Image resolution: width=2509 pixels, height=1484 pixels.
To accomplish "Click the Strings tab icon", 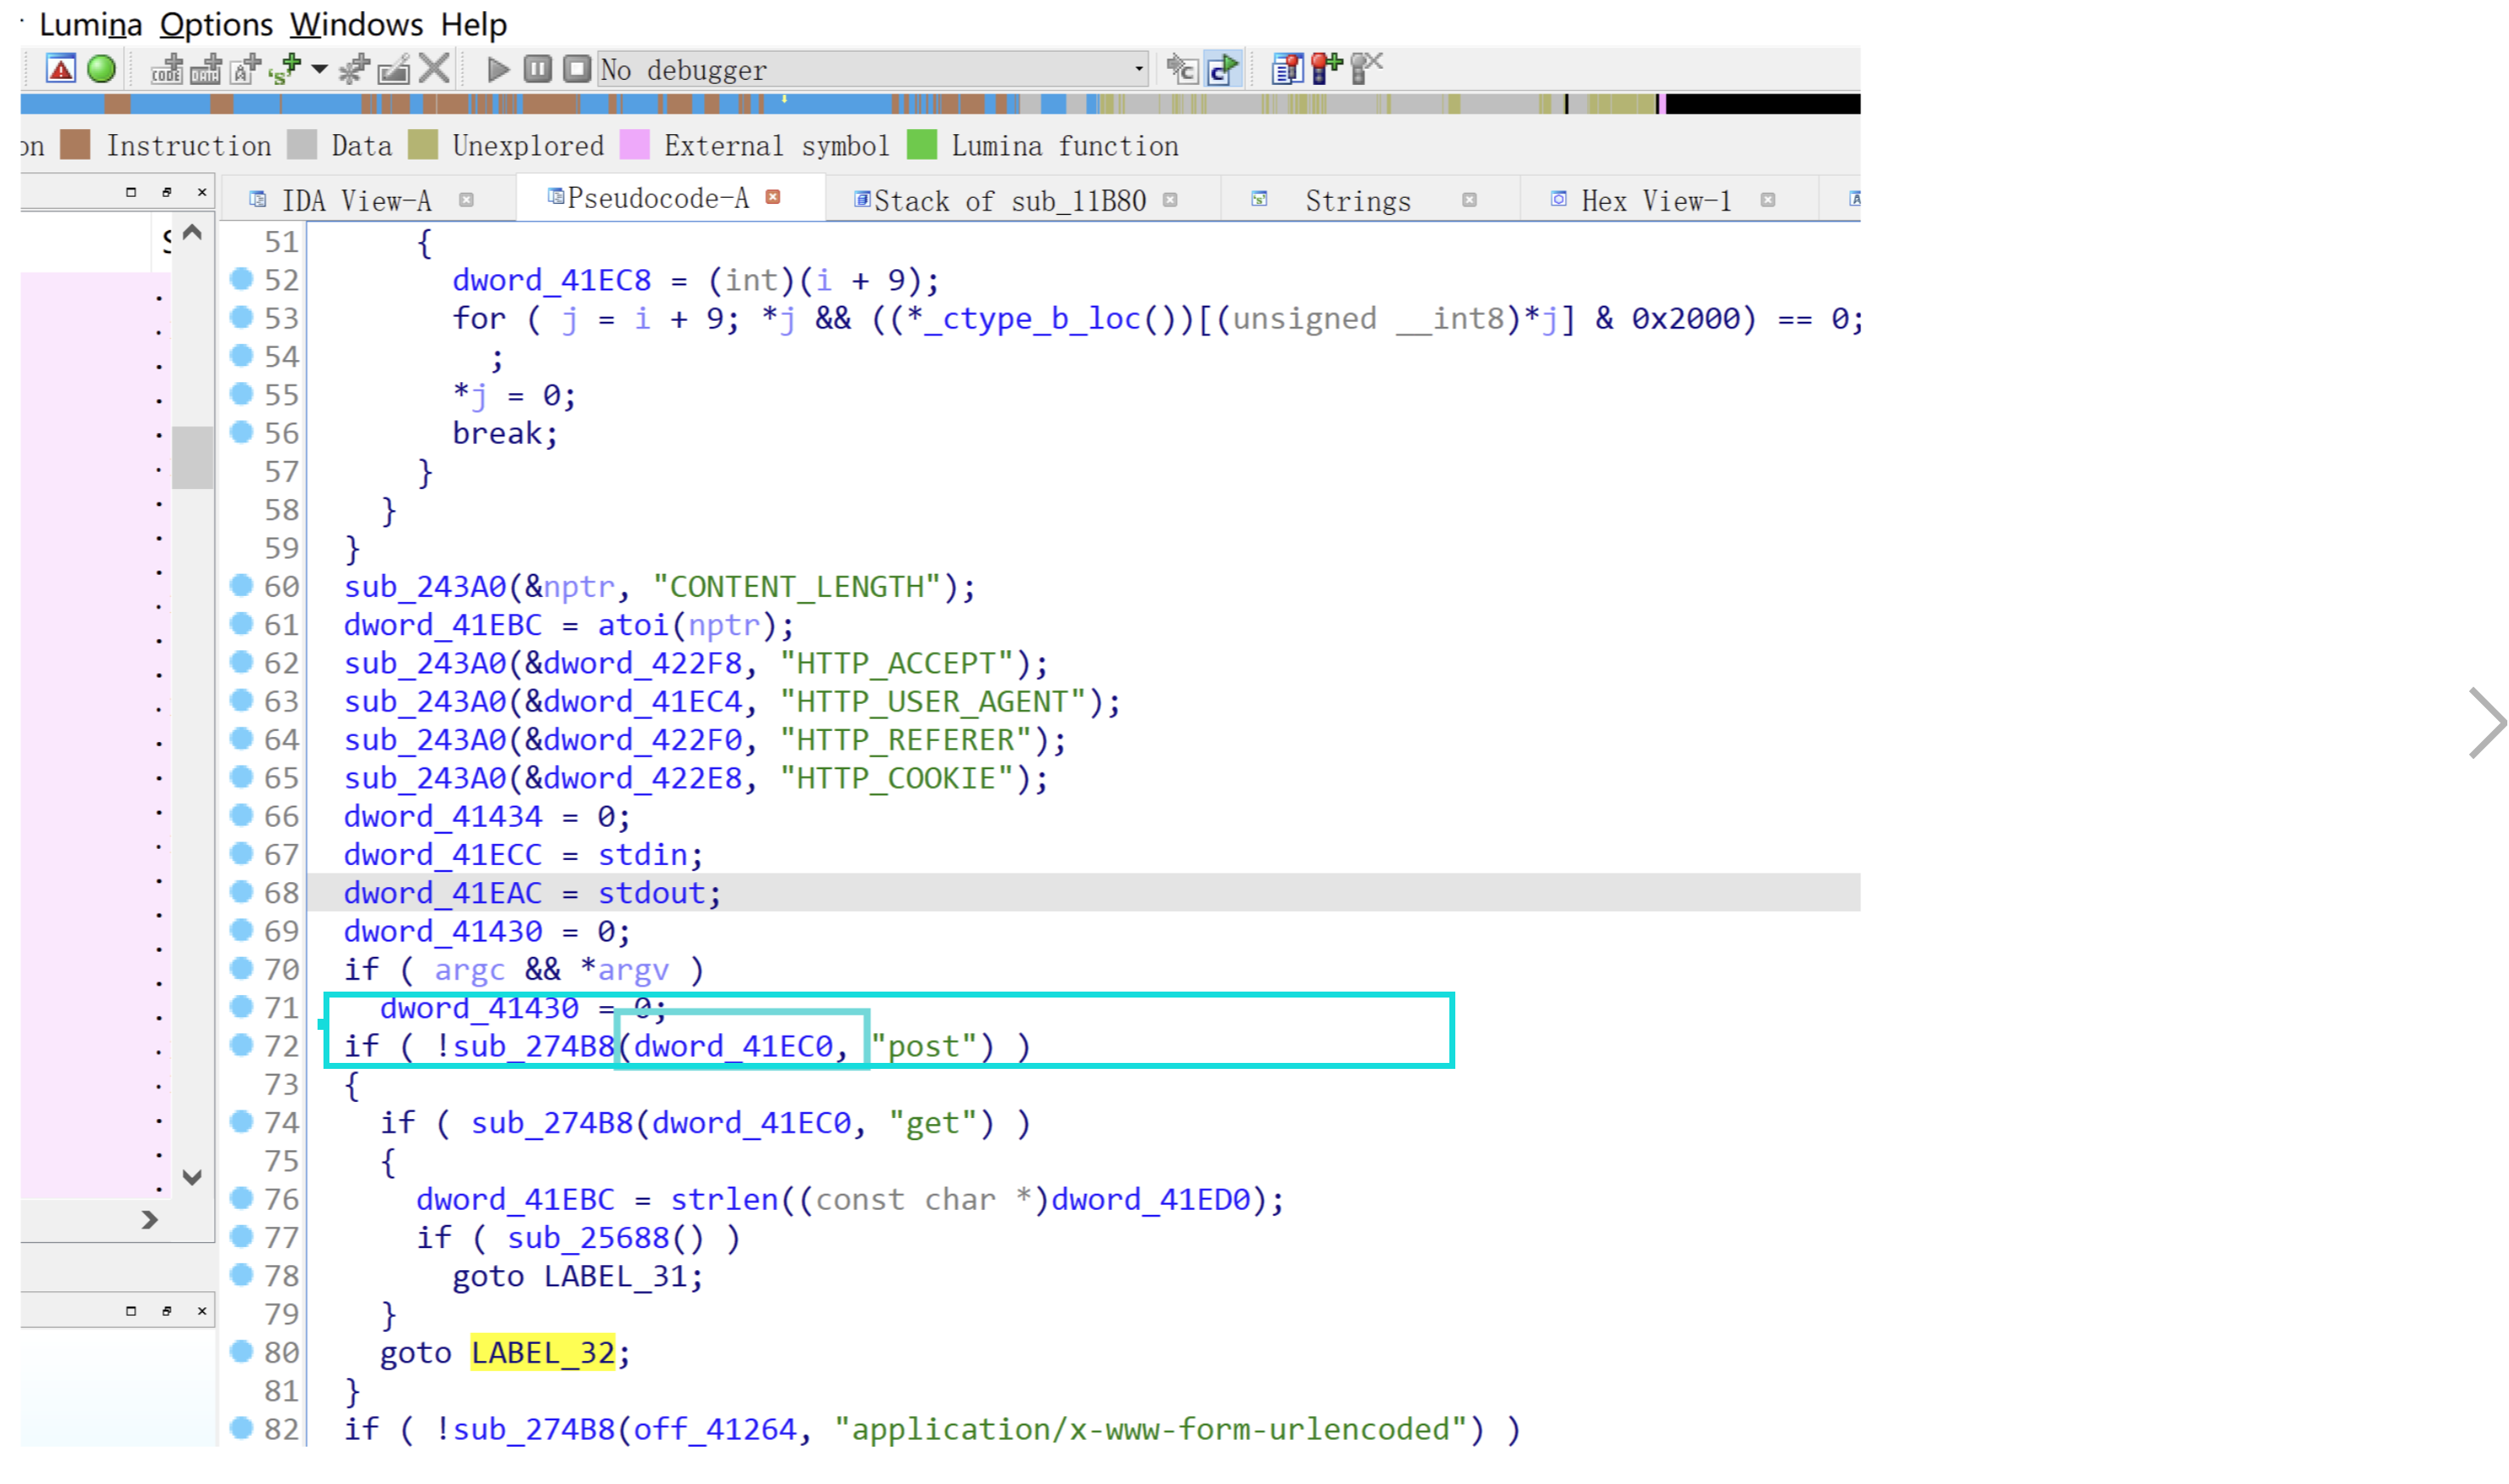I will 1259,200.
